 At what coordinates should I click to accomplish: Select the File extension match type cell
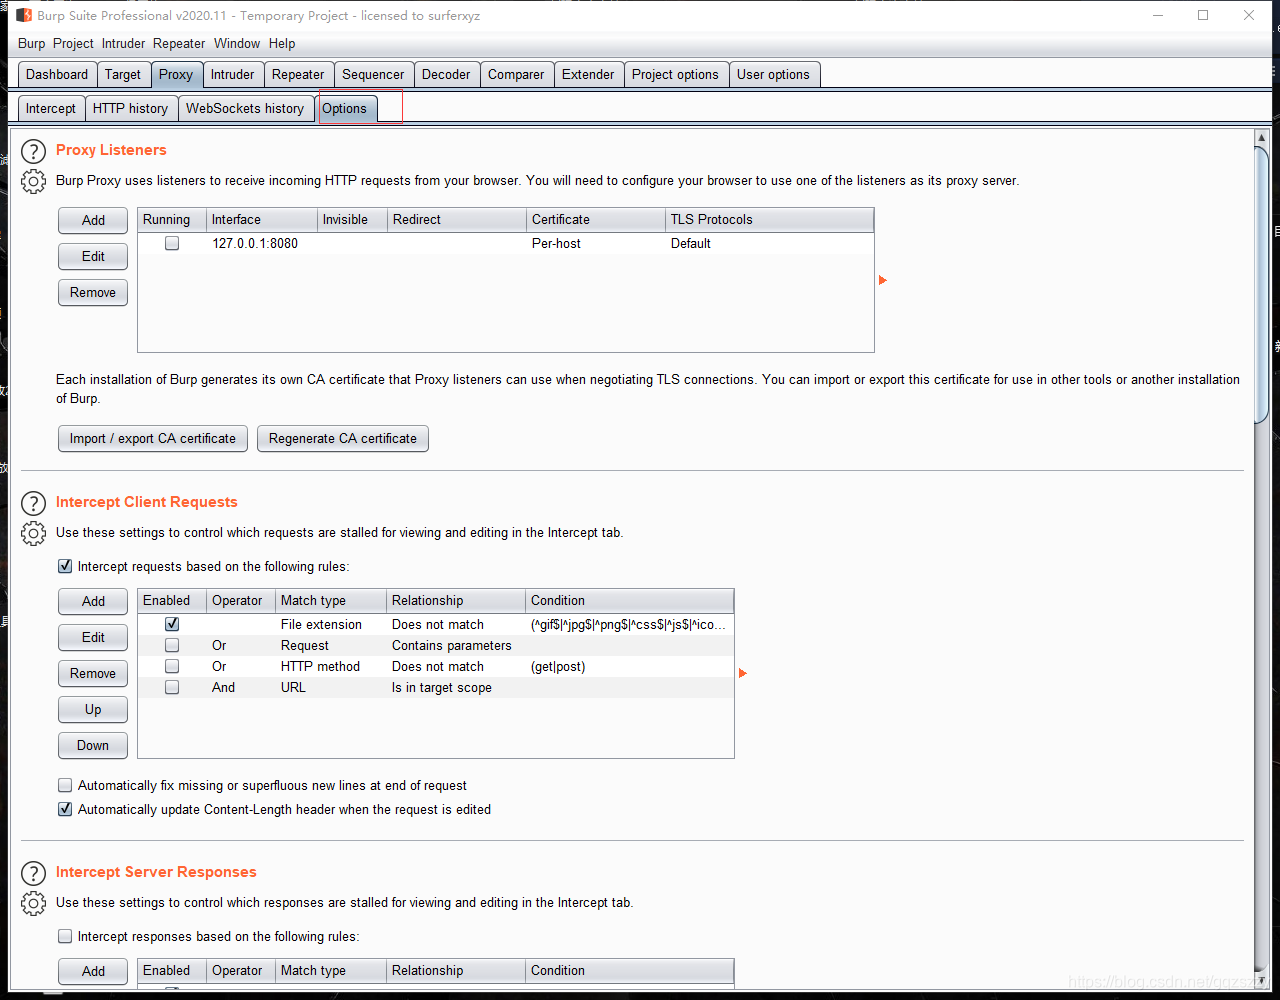click(x=330, y=624)
